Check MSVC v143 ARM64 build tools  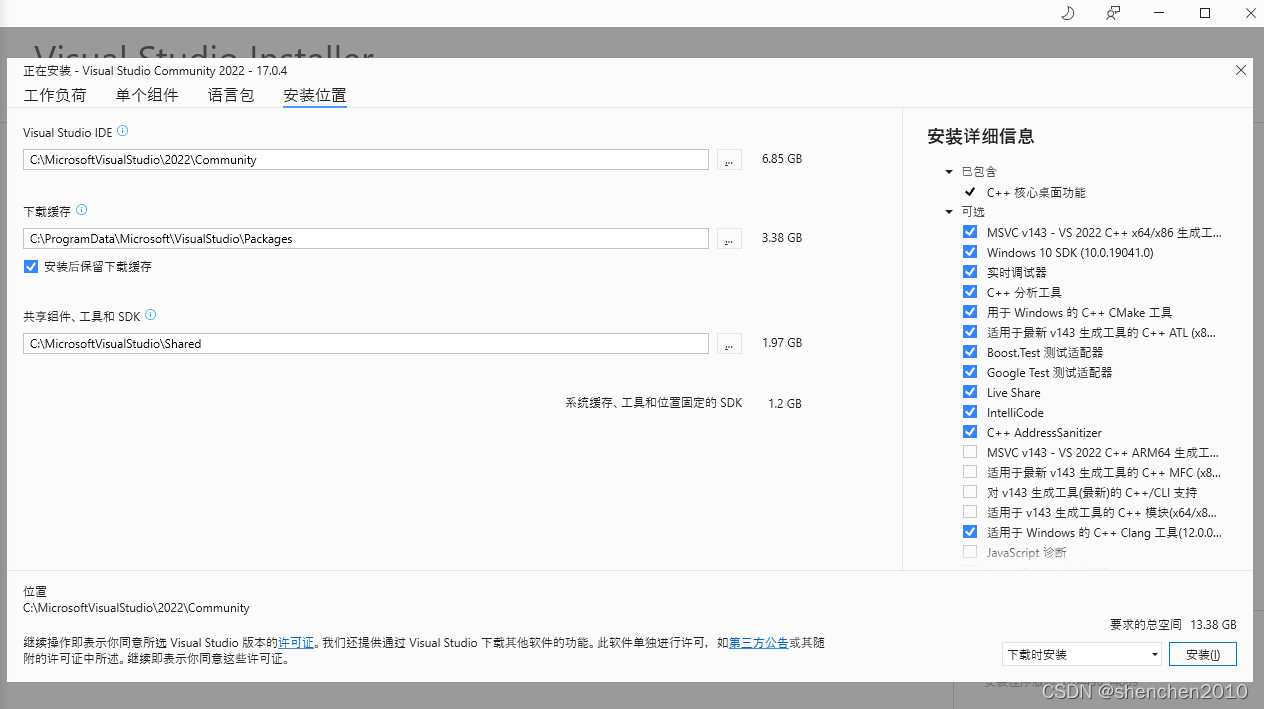(970, 452)
